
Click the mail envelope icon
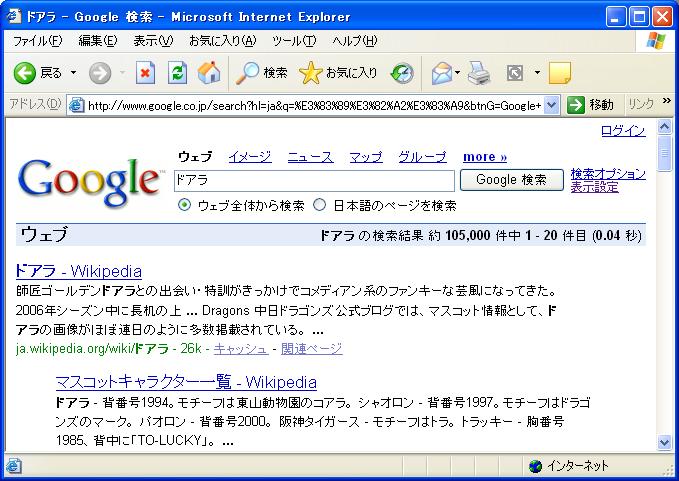tap(442, 73)
